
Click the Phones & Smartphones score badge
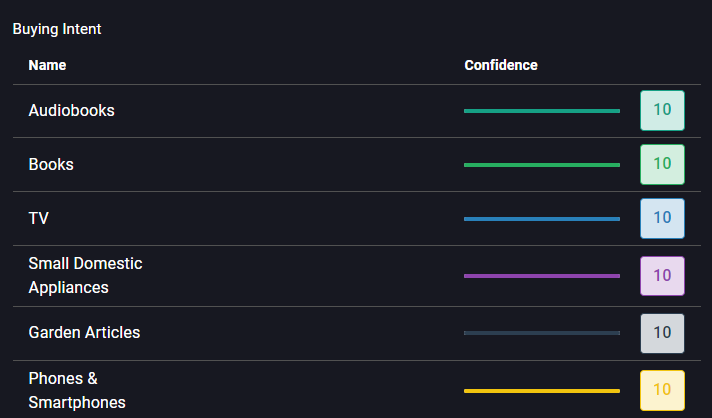coord(662,390)
